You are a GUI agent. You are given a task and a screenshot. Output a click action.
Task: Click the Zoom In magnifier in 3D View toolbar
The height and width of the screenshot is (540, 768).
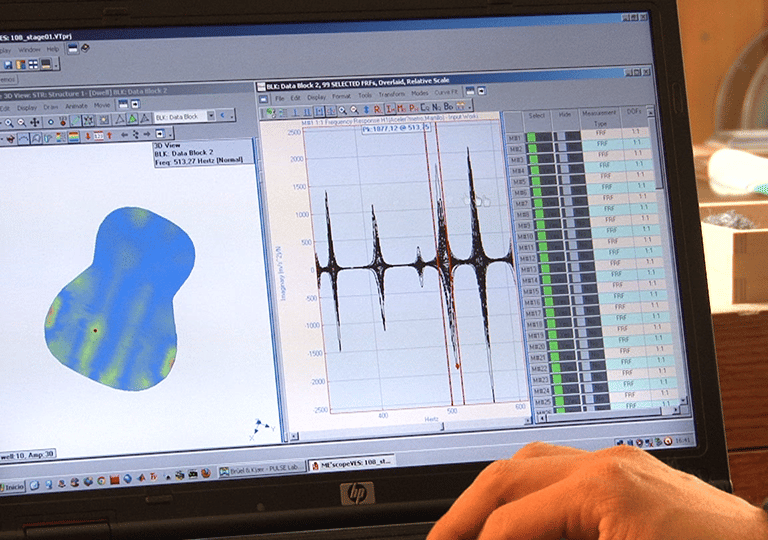(x=10, y=123)
